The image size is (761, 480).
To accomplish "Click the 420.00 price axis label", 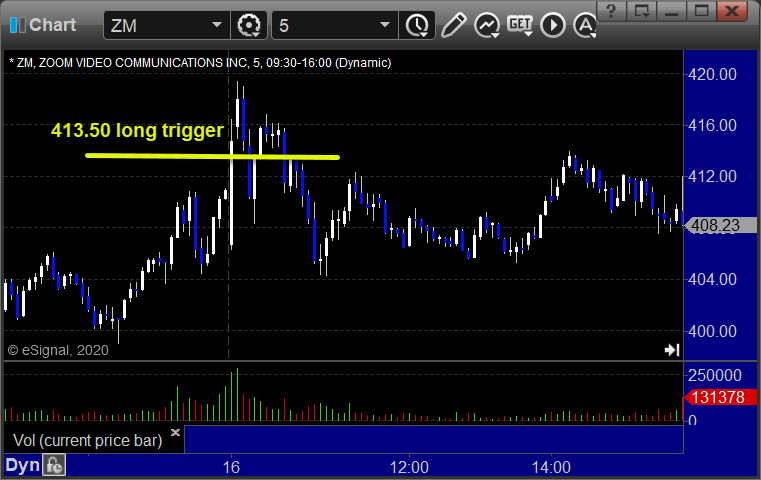I will (712, 74).
